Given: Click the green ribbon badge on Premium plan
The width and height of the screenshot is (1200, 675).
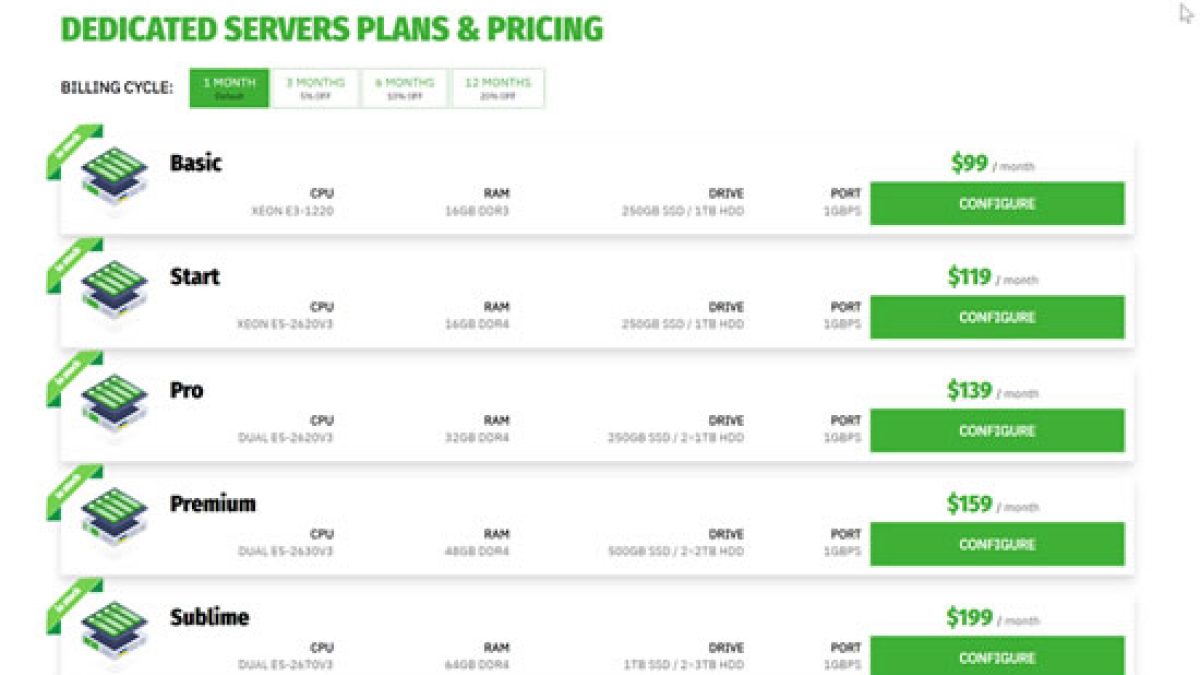Looking at the screenshot, I should 72,491.
